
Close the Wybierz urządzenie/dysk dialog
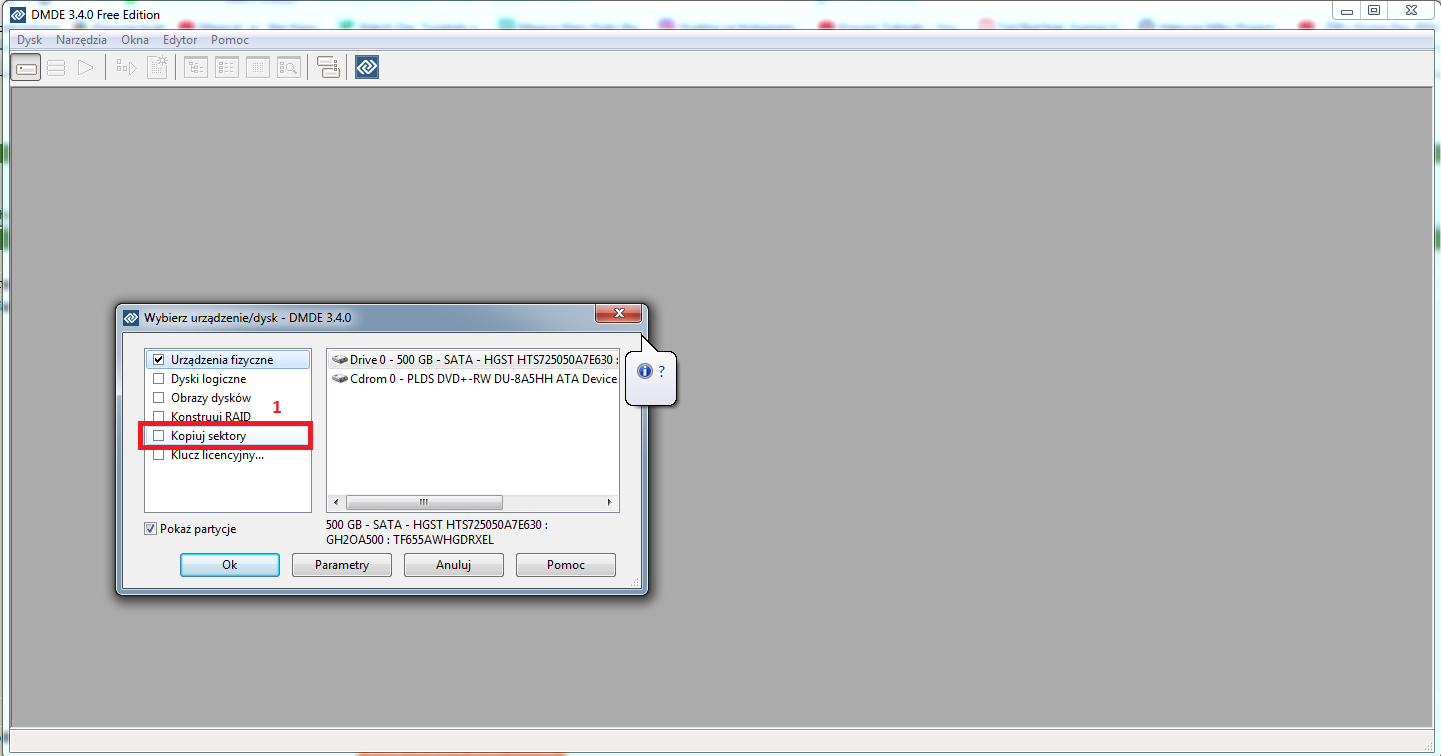click(x=618, y=314)
